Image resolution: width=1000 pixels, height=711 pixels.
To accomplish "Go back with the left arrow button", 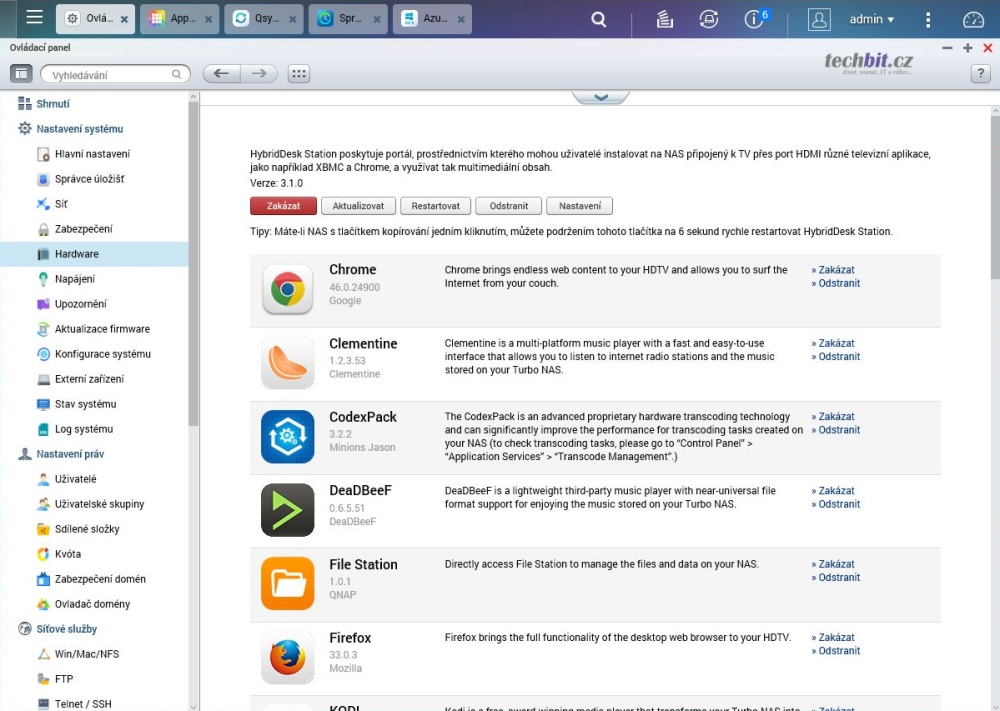I will [x=221, y=74].
